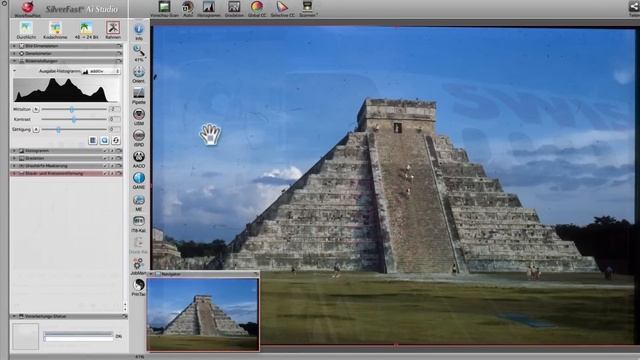Screen dimensions: 640x360
Task: Click the ME multi-exposure icon
Action: click(x=139, y=200)
